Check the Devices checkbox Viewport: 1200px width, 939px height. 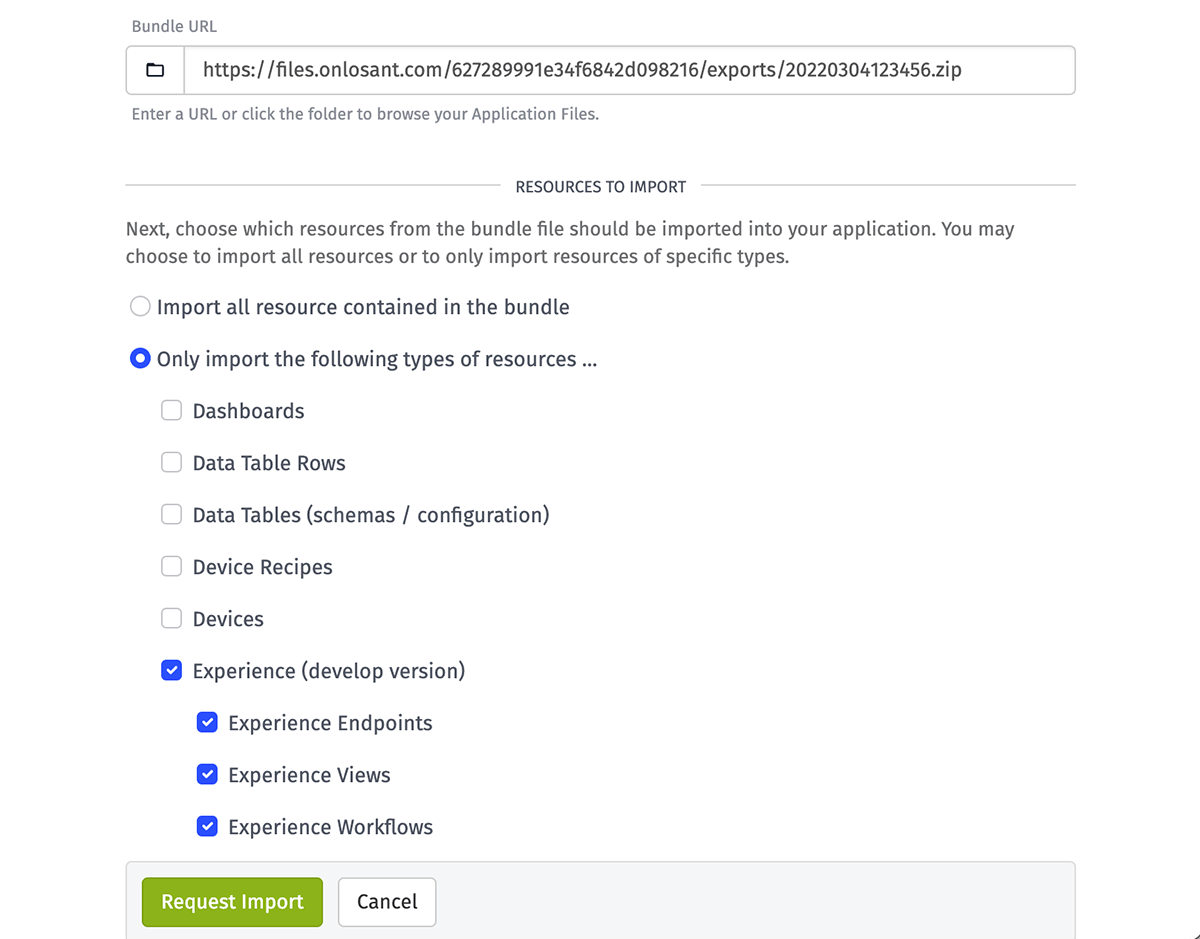tap(171, 618)
